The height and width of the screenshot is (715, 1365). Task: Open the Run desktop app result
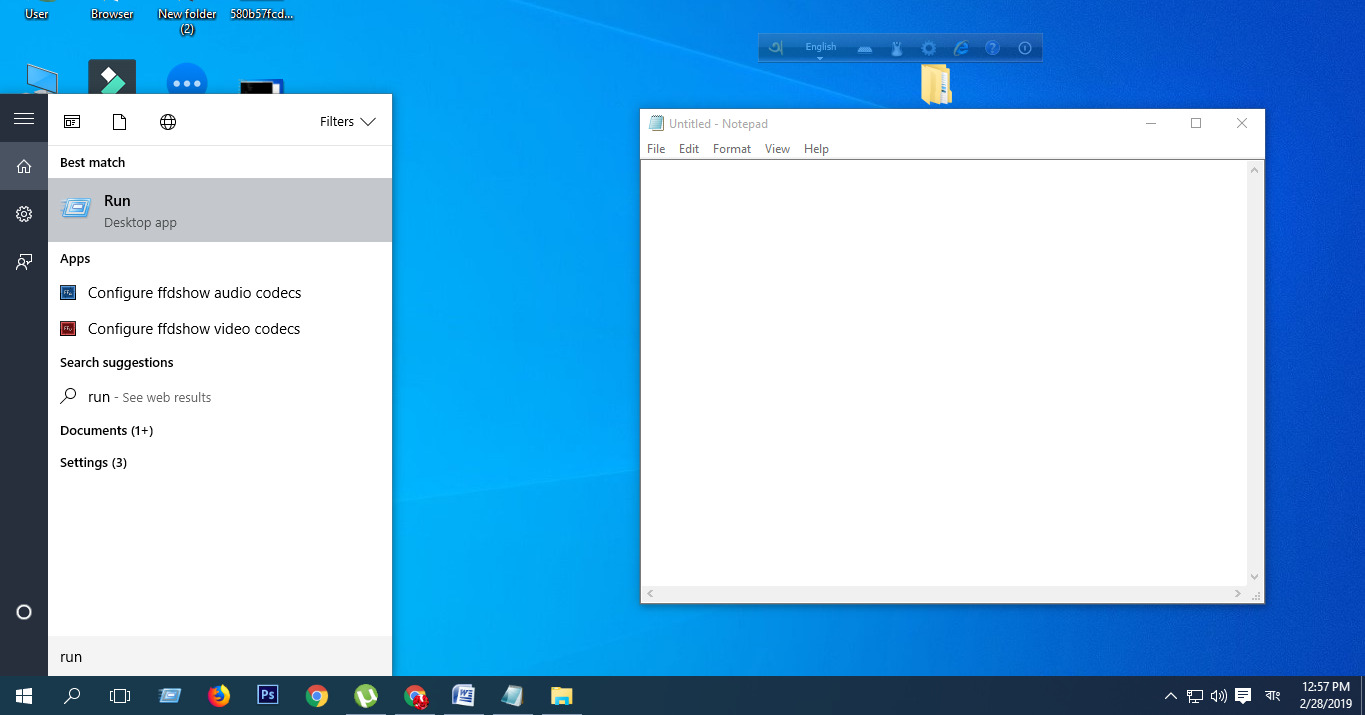pos(219,210)
